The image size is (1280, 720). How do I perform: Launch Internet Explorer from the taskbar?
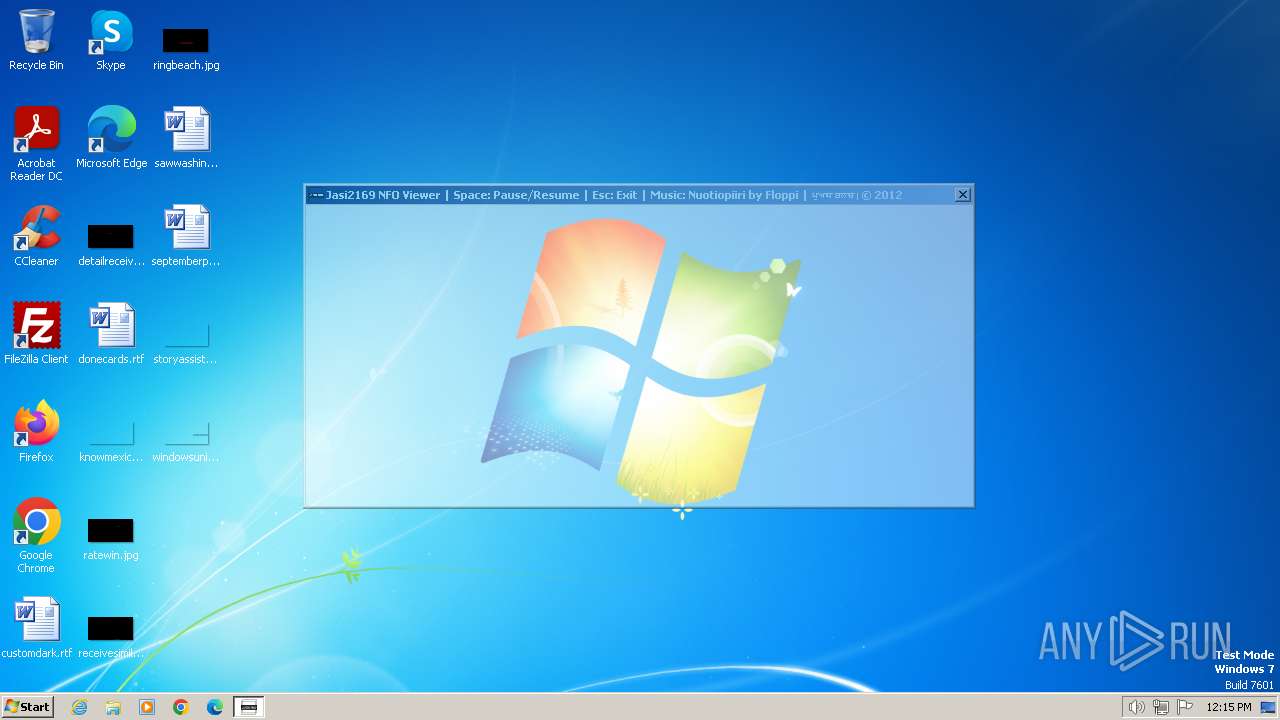coord(79,707)
